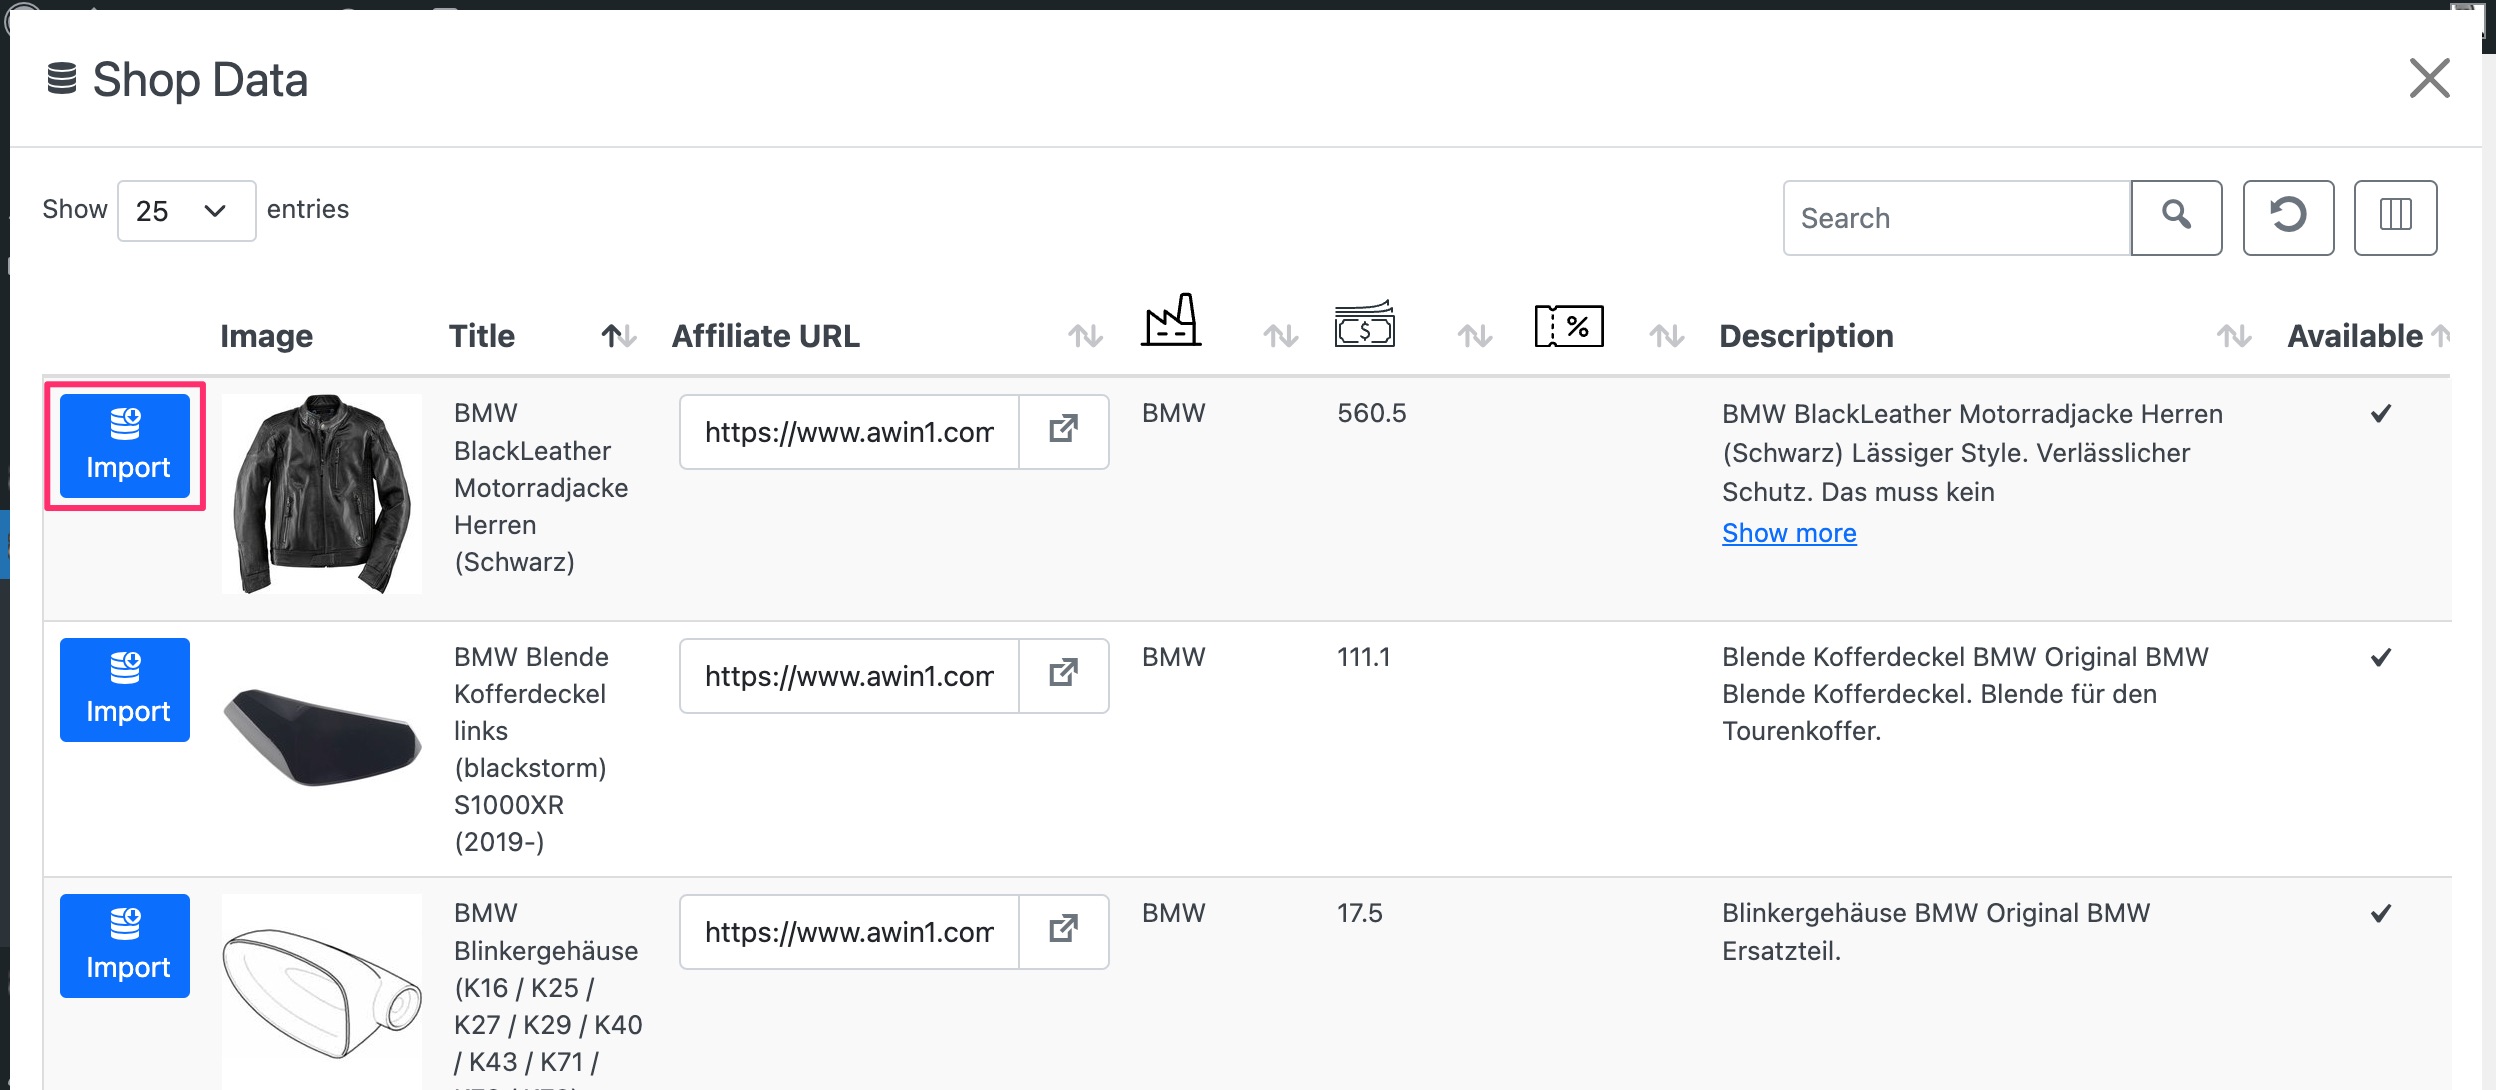
Task: Click the search magnifier button
Action: coord(2176,217)
